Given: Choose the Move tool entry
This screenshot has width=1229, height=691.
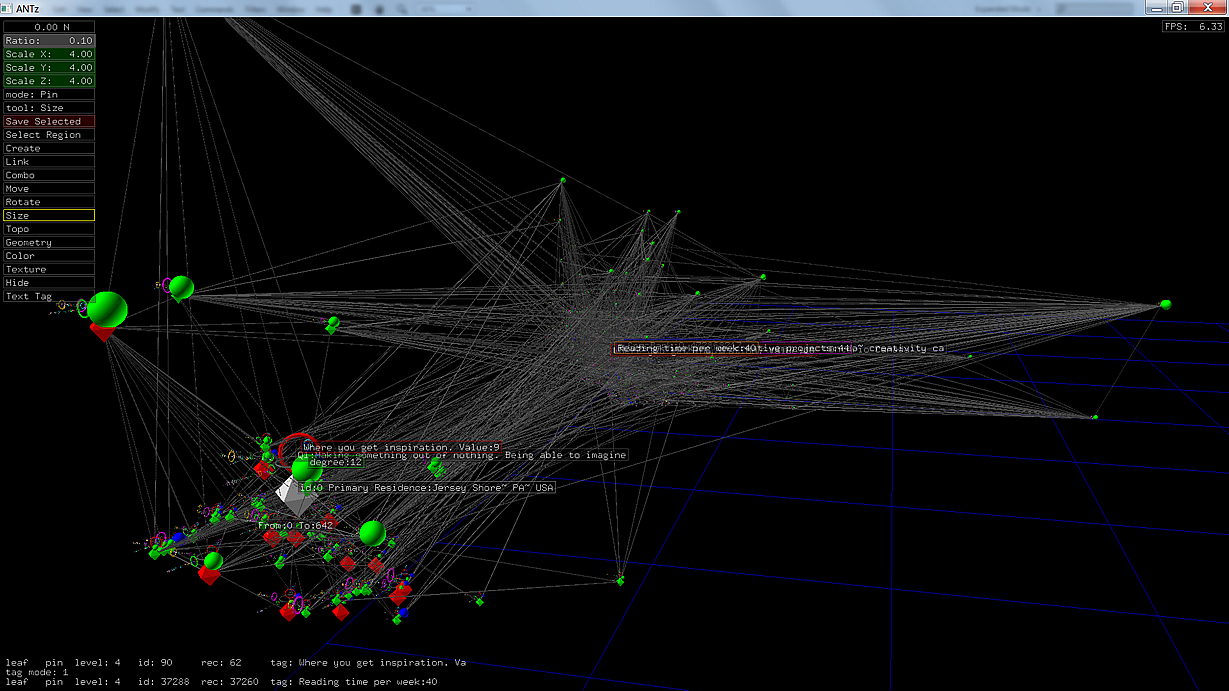Looking at the screenshot, I should pyautogui.click(x=49, y=188).
